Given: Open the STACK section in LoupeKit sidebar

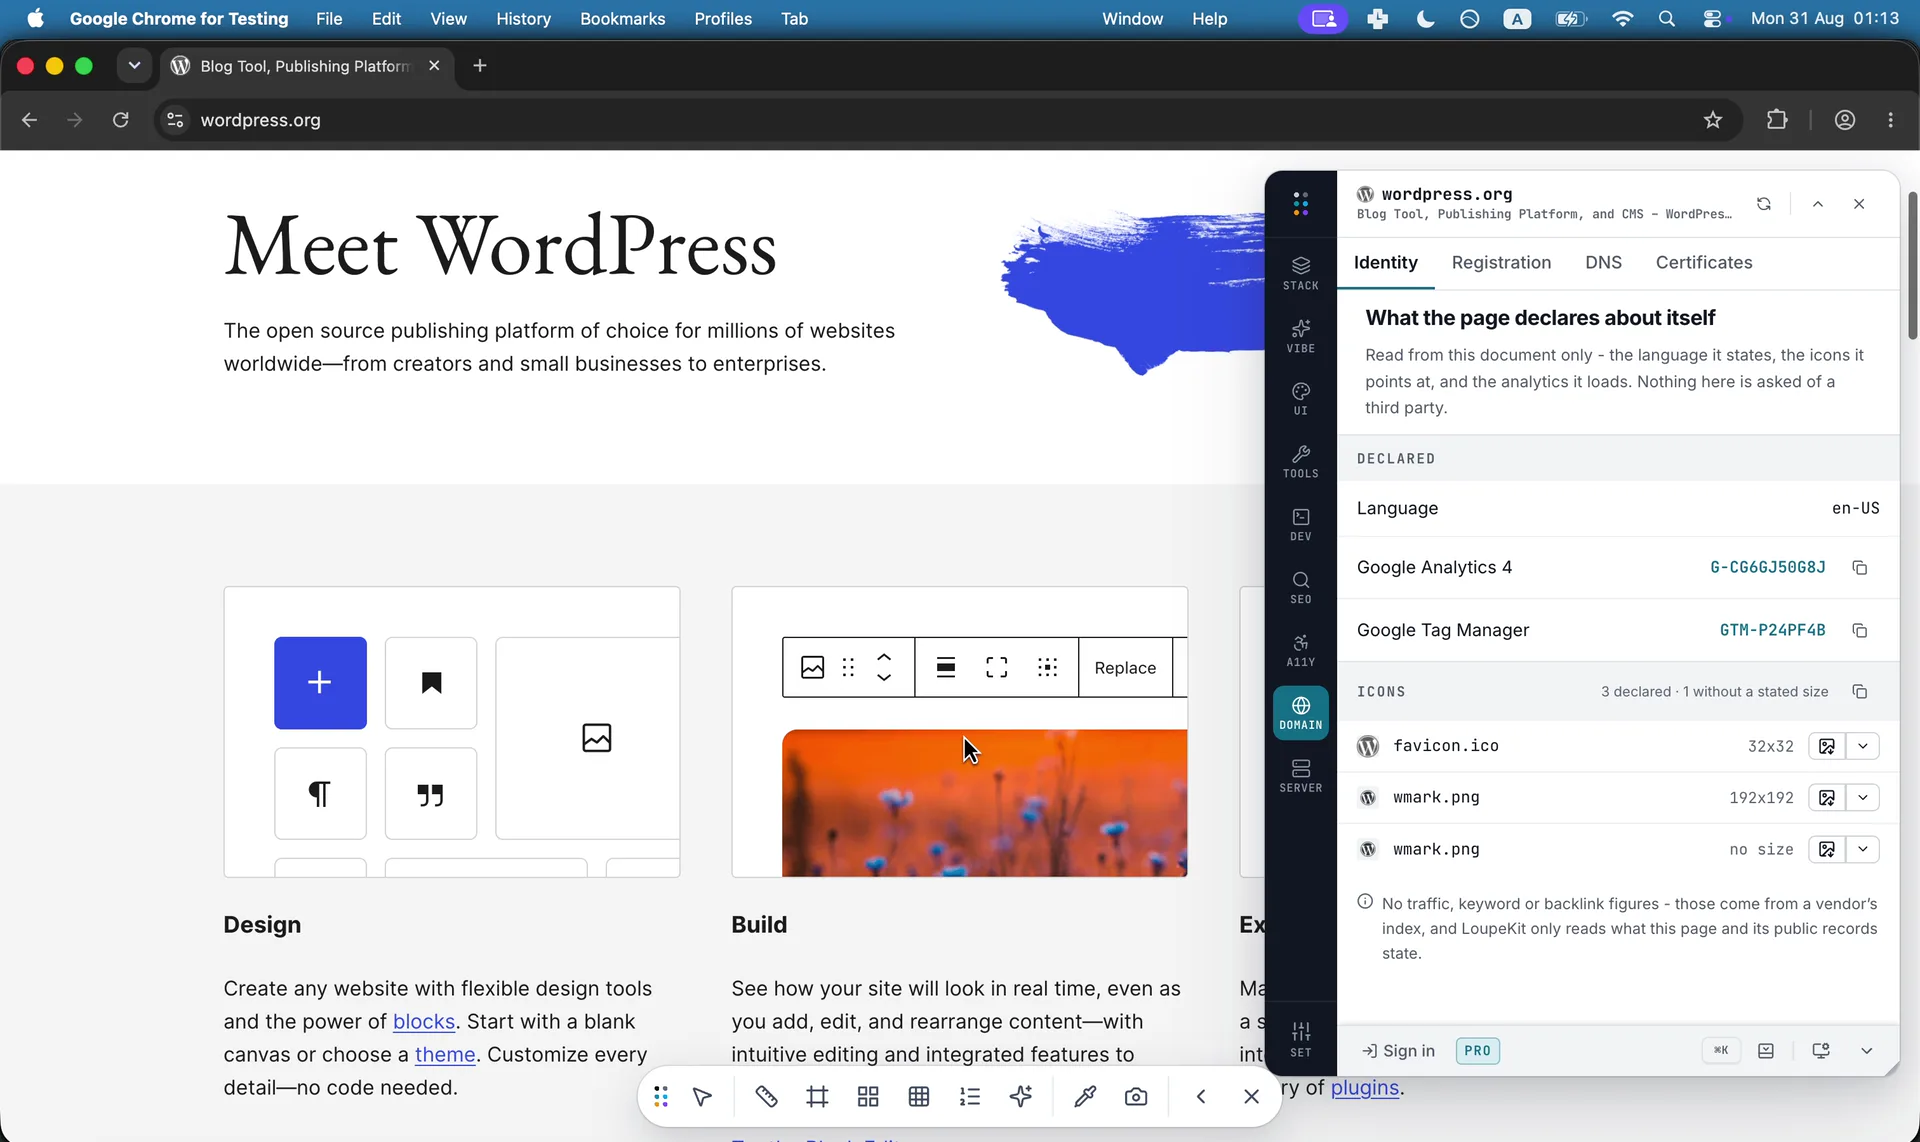Looking at the screenshot, I should coord(1300,273).
